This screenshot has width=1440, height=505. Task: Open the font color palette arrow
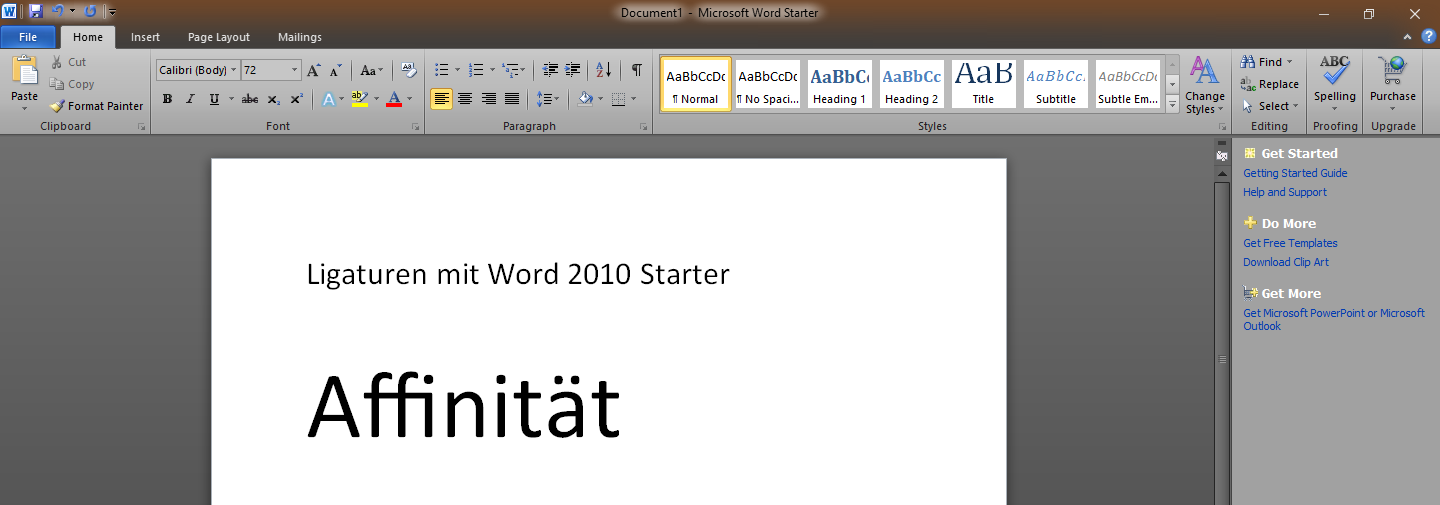(411, 99)
